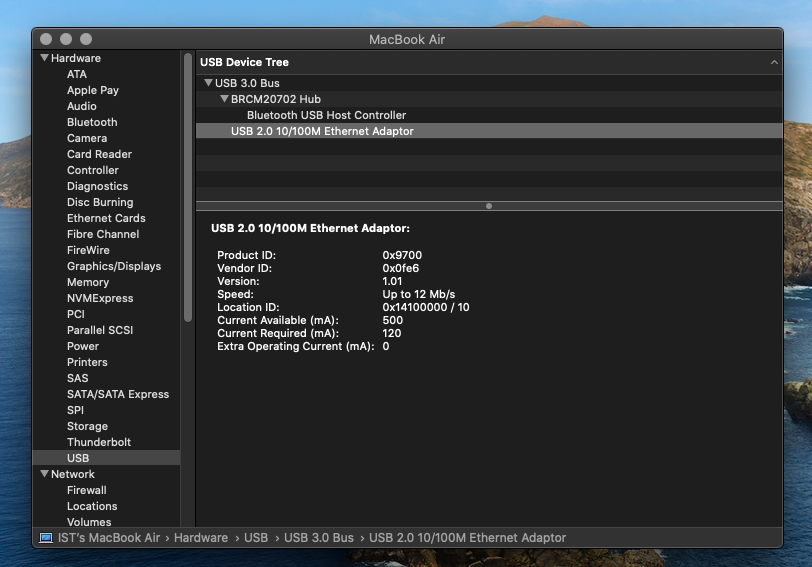Click the Speed value Up to 12 Mb/s
Screen dimensions: 812x567
click(418, 294)
